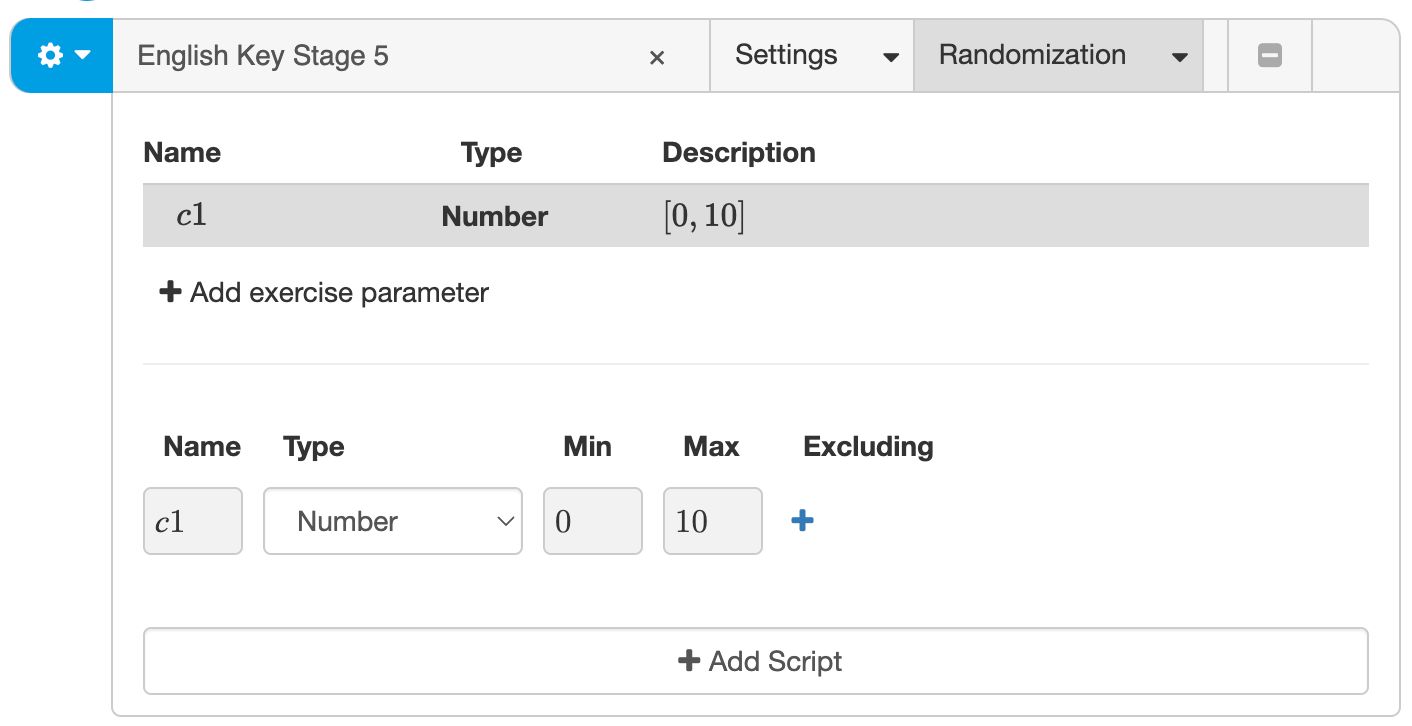Image resolution: width=1412 pixels, height=726 pixels.
Task: Click the Name field containing c1
Action: 192,520
